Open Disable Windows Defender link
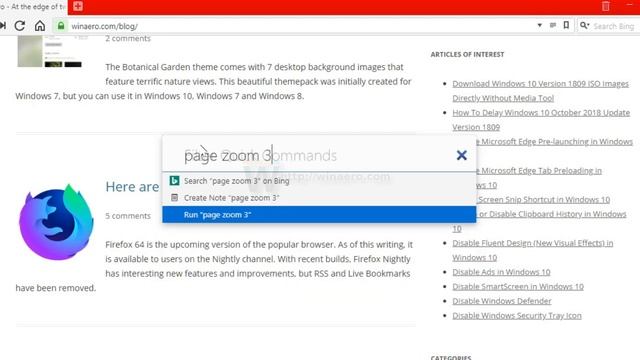The height and width of the screenshot is (360, 640). (502, 301)
